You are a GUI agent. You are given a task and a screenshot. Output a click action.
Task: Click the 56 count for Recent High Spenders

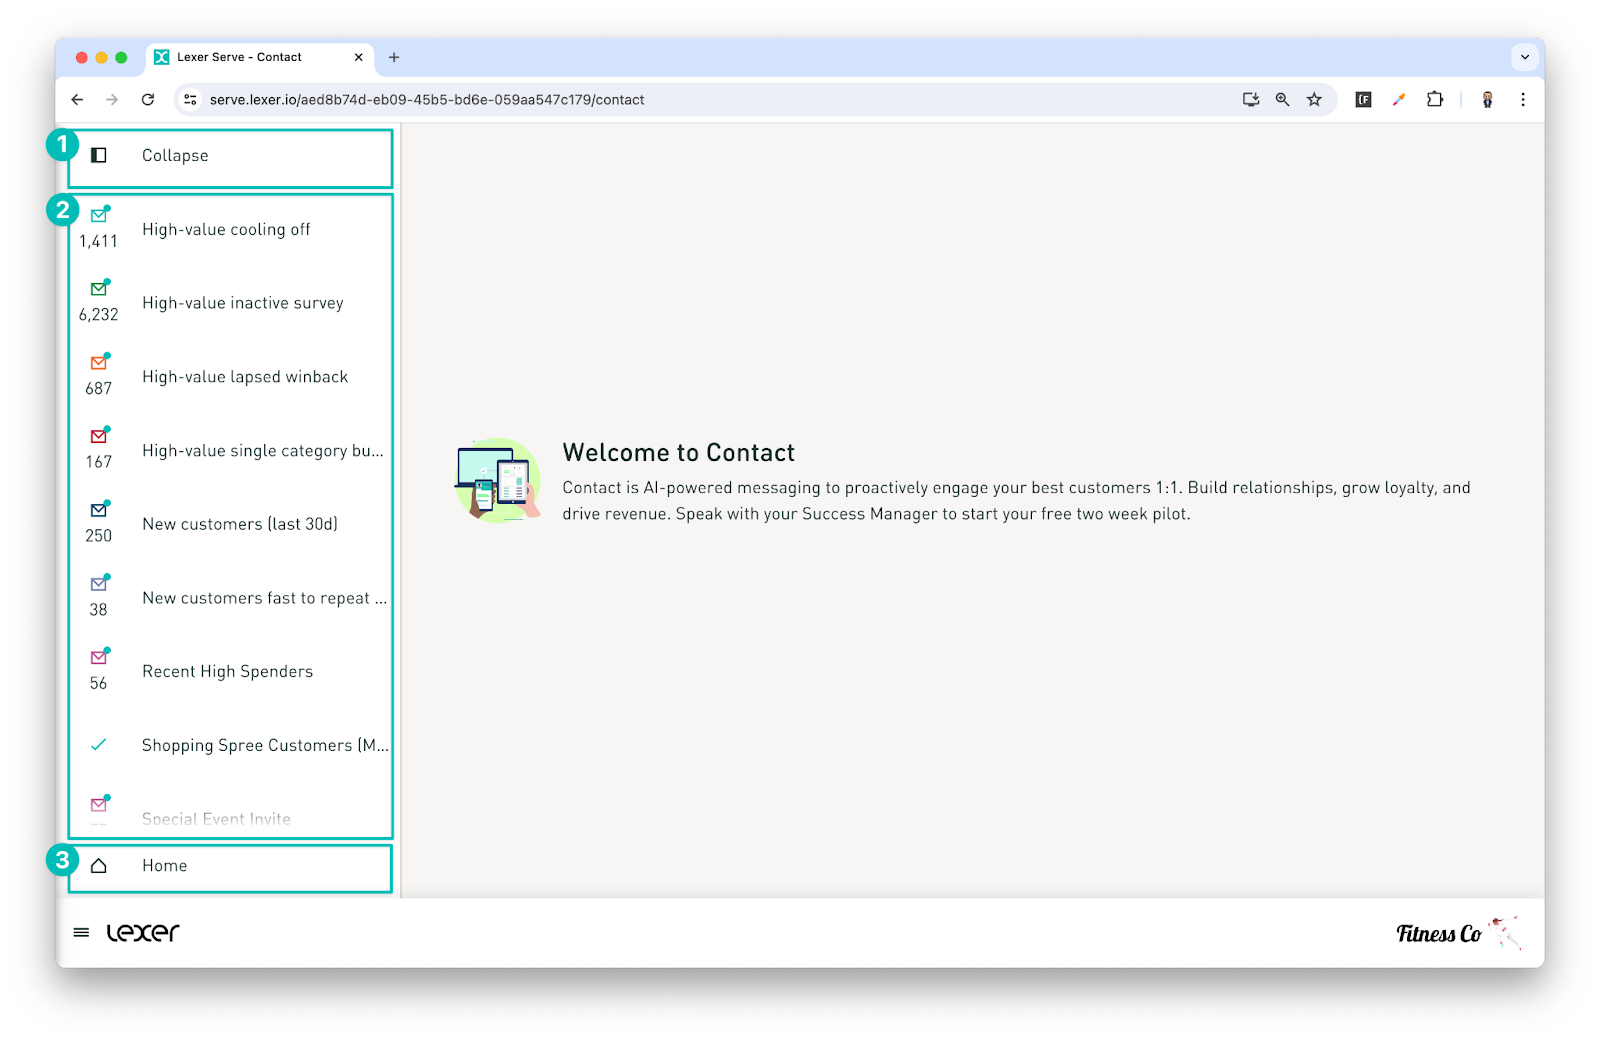(99, 684)
